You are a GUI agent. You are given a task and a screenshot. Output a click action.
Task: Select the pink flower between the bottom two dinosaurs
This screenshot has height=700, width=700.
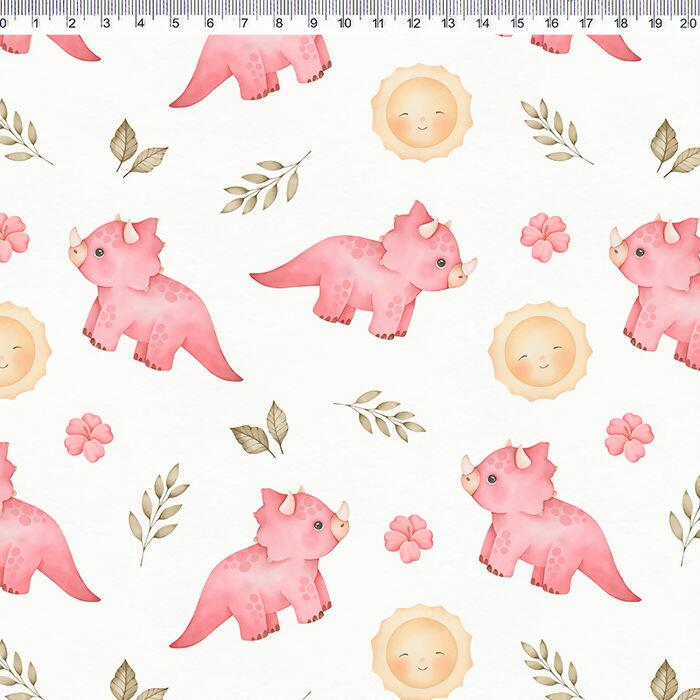point(408,538)
